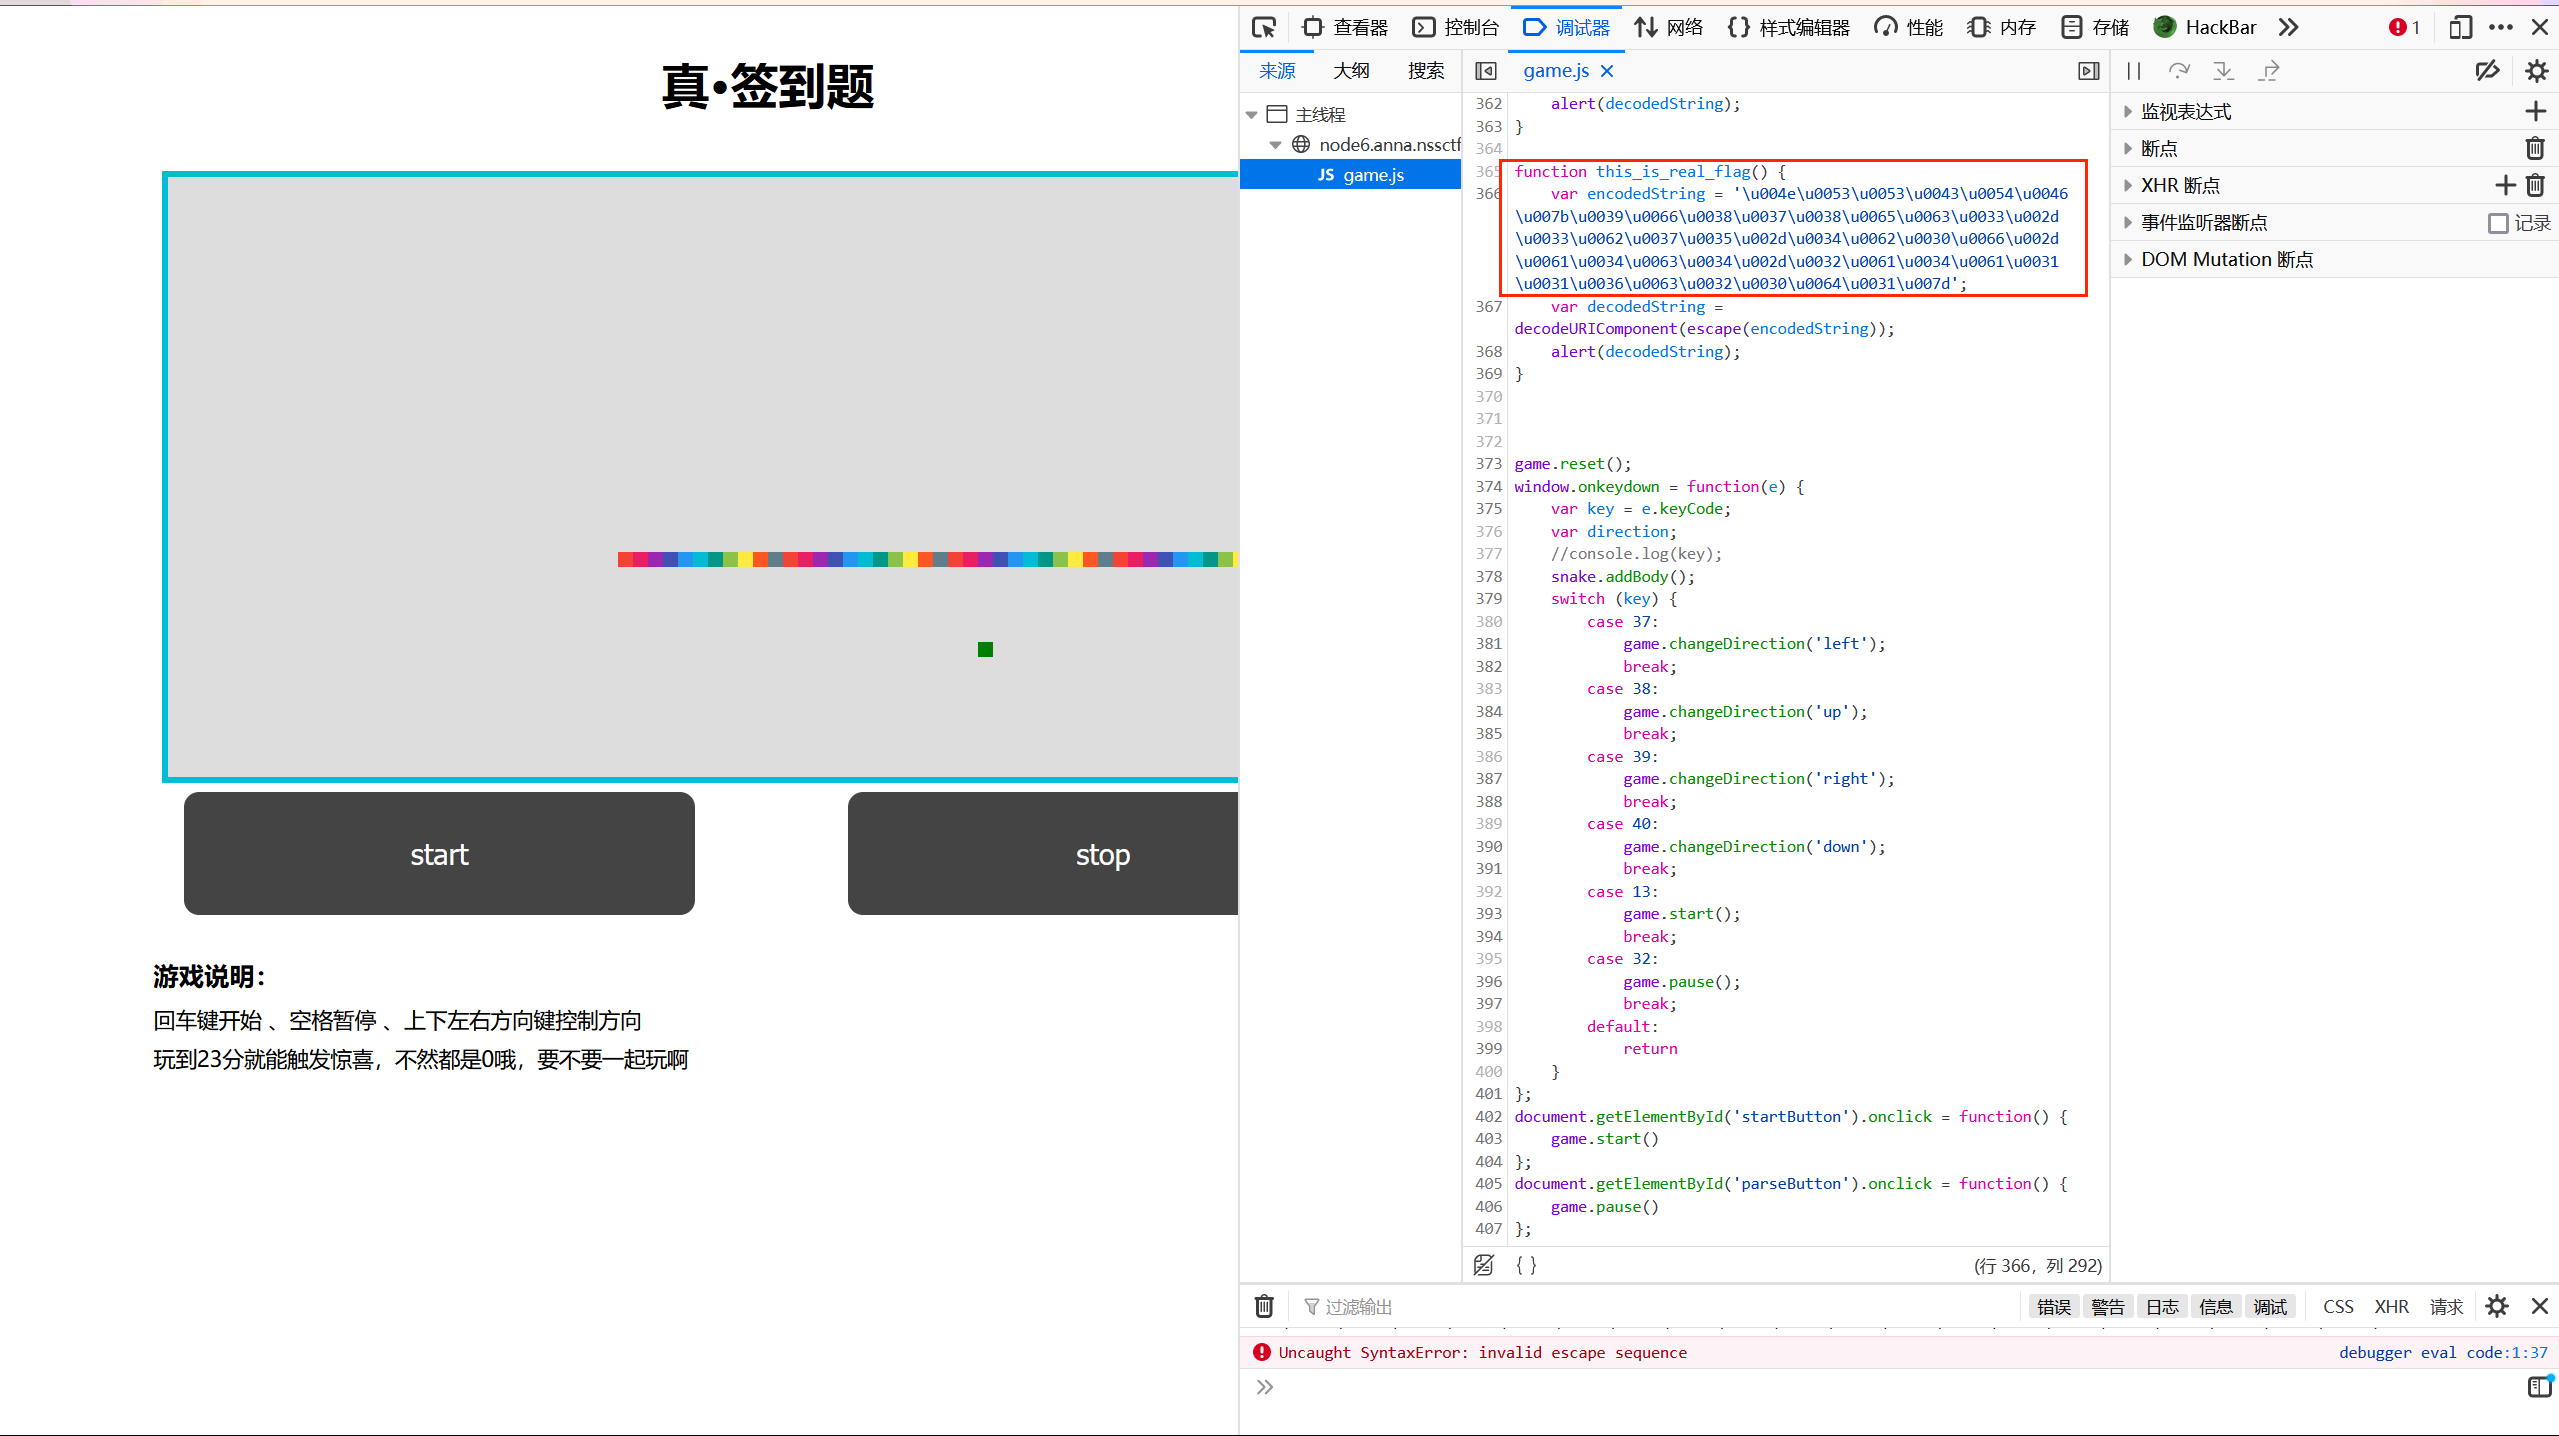
Task: Click the stop game button
Action: 1102,852
